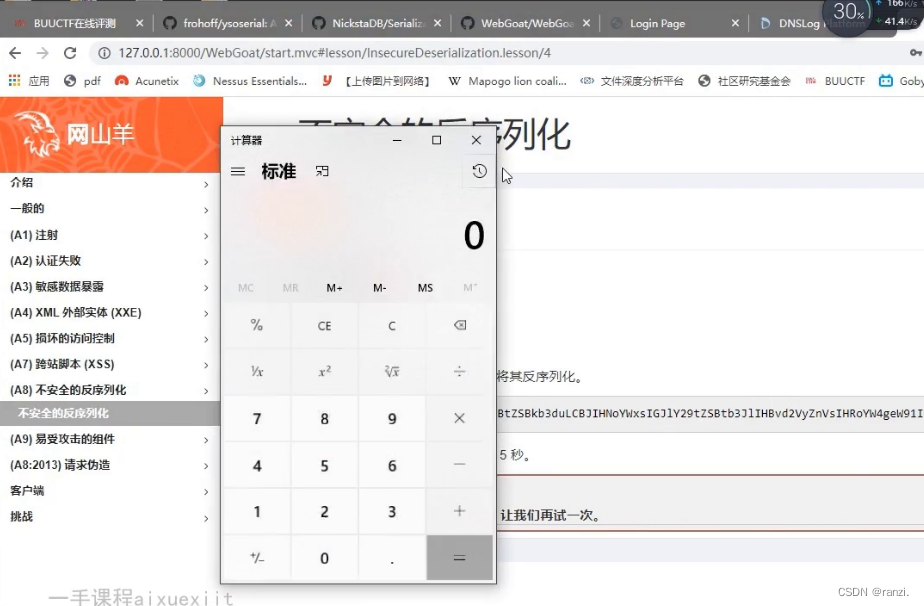Expand the (A4) XML 外部实体 (XXE) section
This screenshot has height=606, width=924.
(110, 312)
